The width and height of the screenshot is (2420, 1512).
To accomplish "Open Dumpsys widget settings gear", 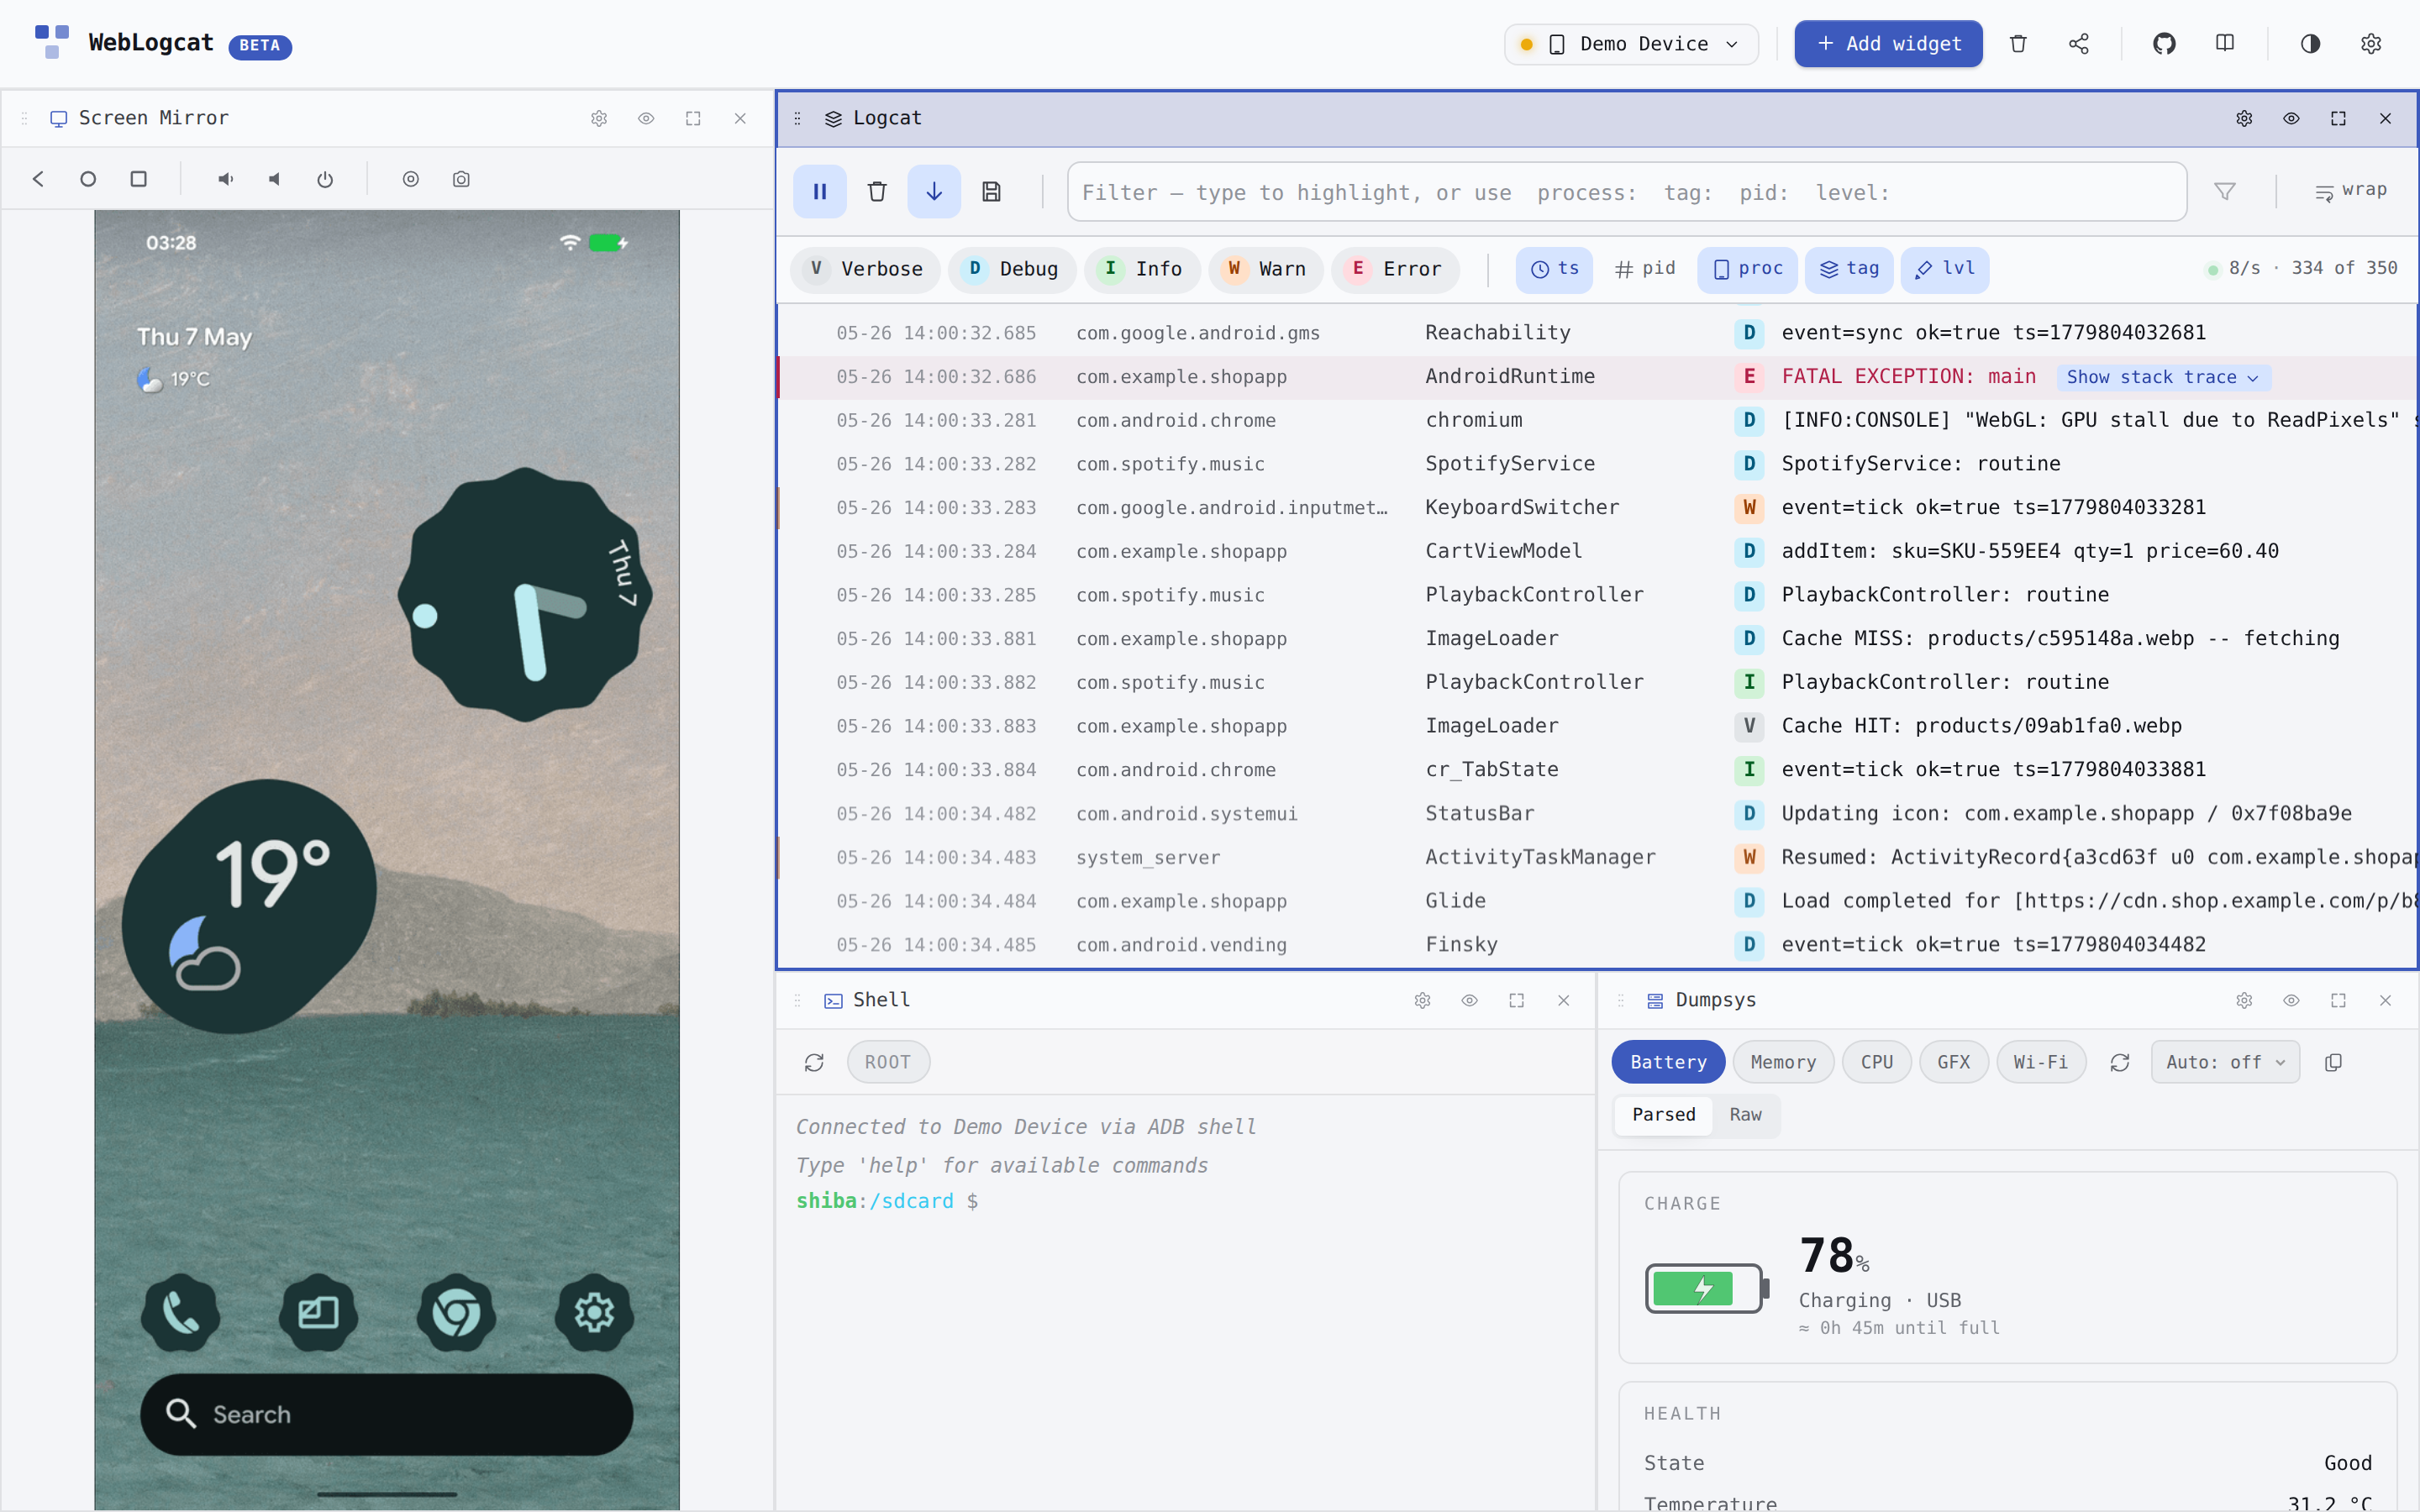I will [x=2244, y=1001].
